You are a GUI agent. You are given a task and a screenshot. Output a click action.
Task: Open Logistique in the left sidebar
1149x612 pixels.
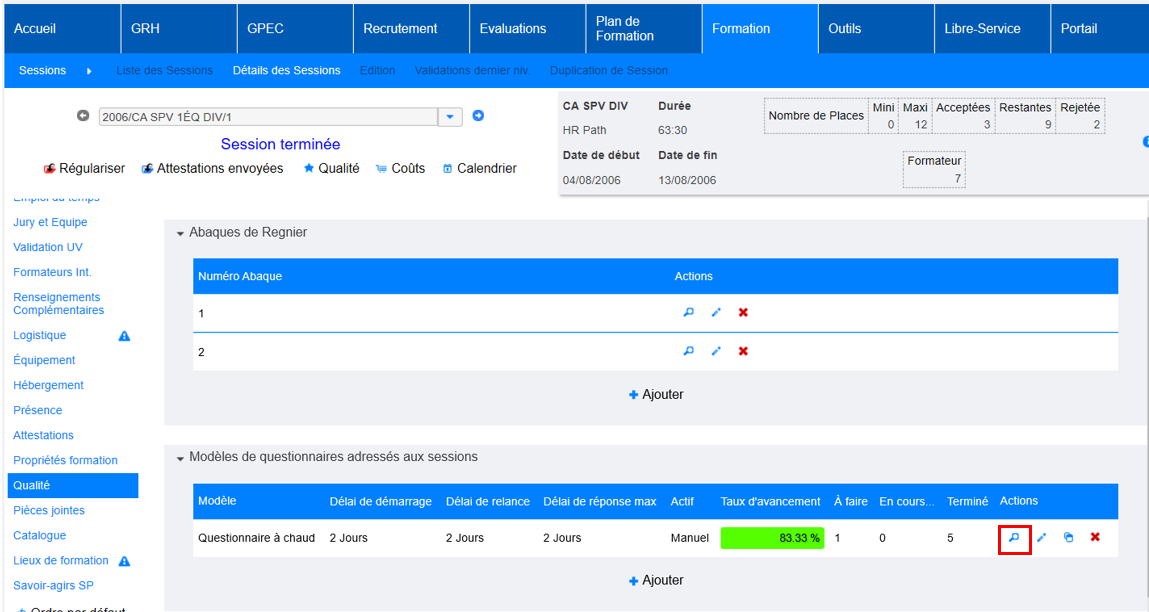pos(40,336)
